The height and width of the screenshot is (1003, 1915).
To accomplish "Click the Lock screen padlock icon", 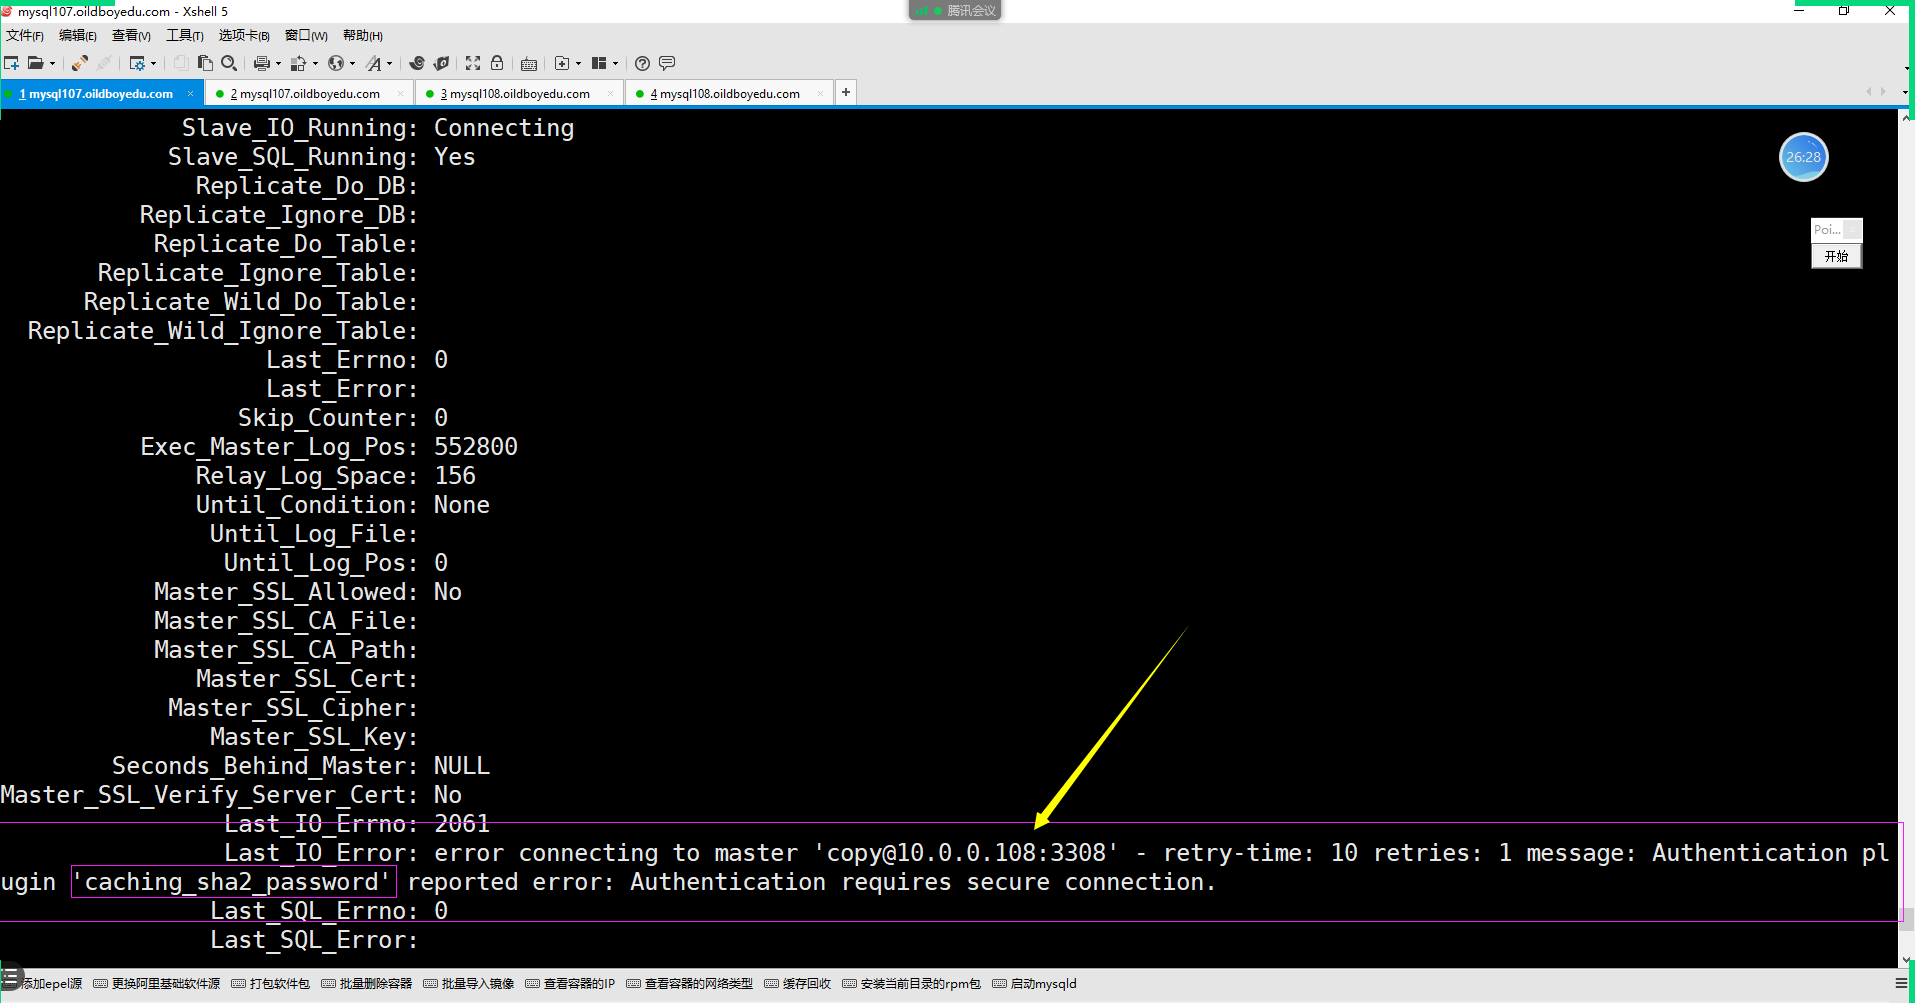I will [497, 63].
